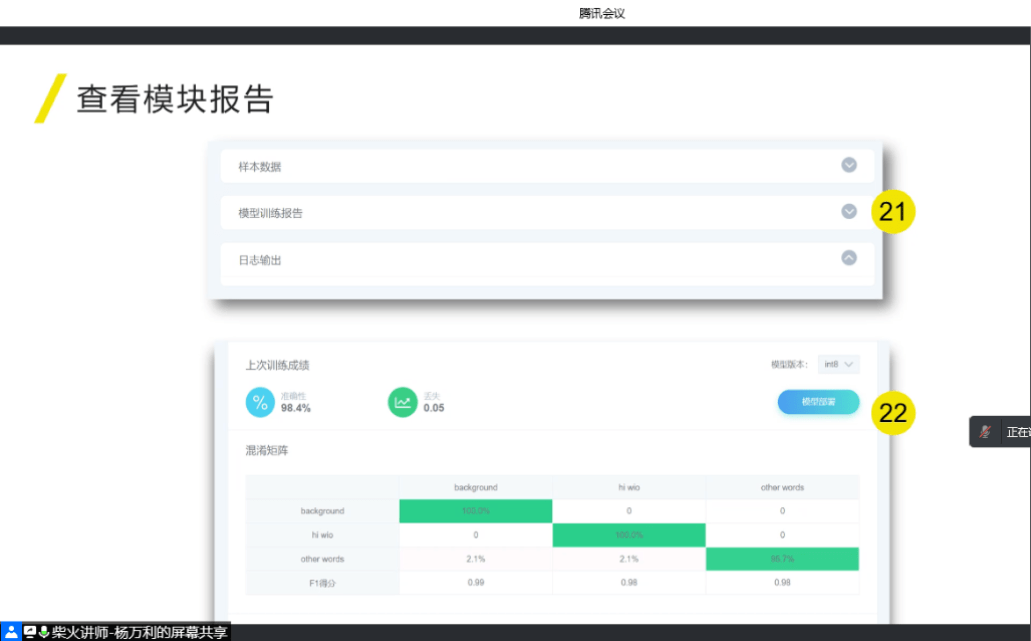Click the yellow step 21 marker
This screenshot has height=641, width=1031.
tap(892, 212)
